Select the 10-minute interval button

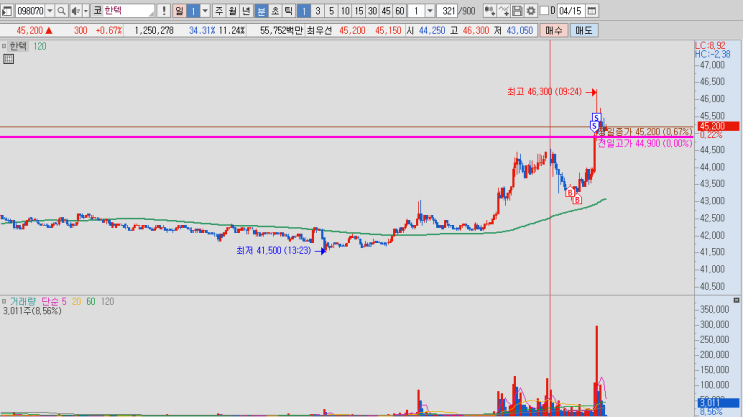pos(345,10)
